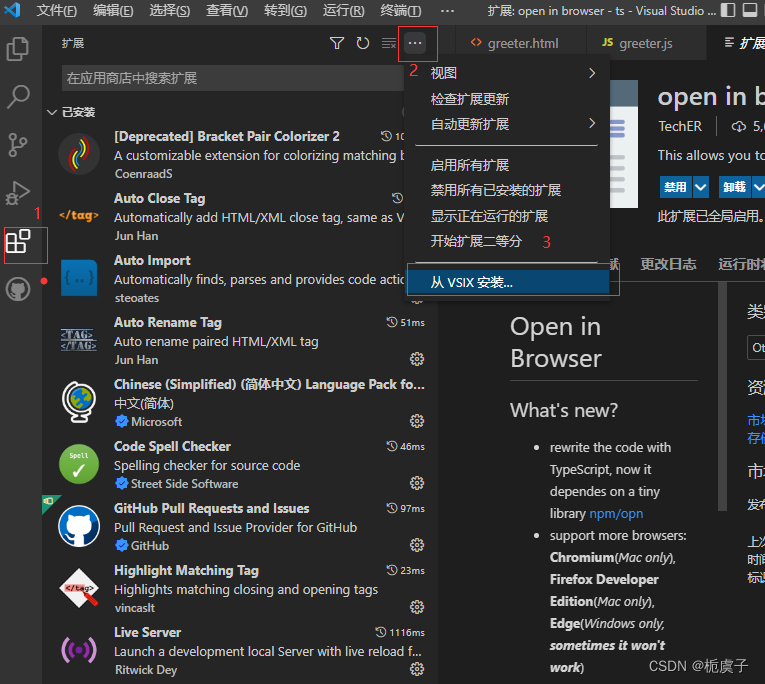Open gear settings for Chinese Language Pack
Screen dimensions: 765x684
click(417, 421)
